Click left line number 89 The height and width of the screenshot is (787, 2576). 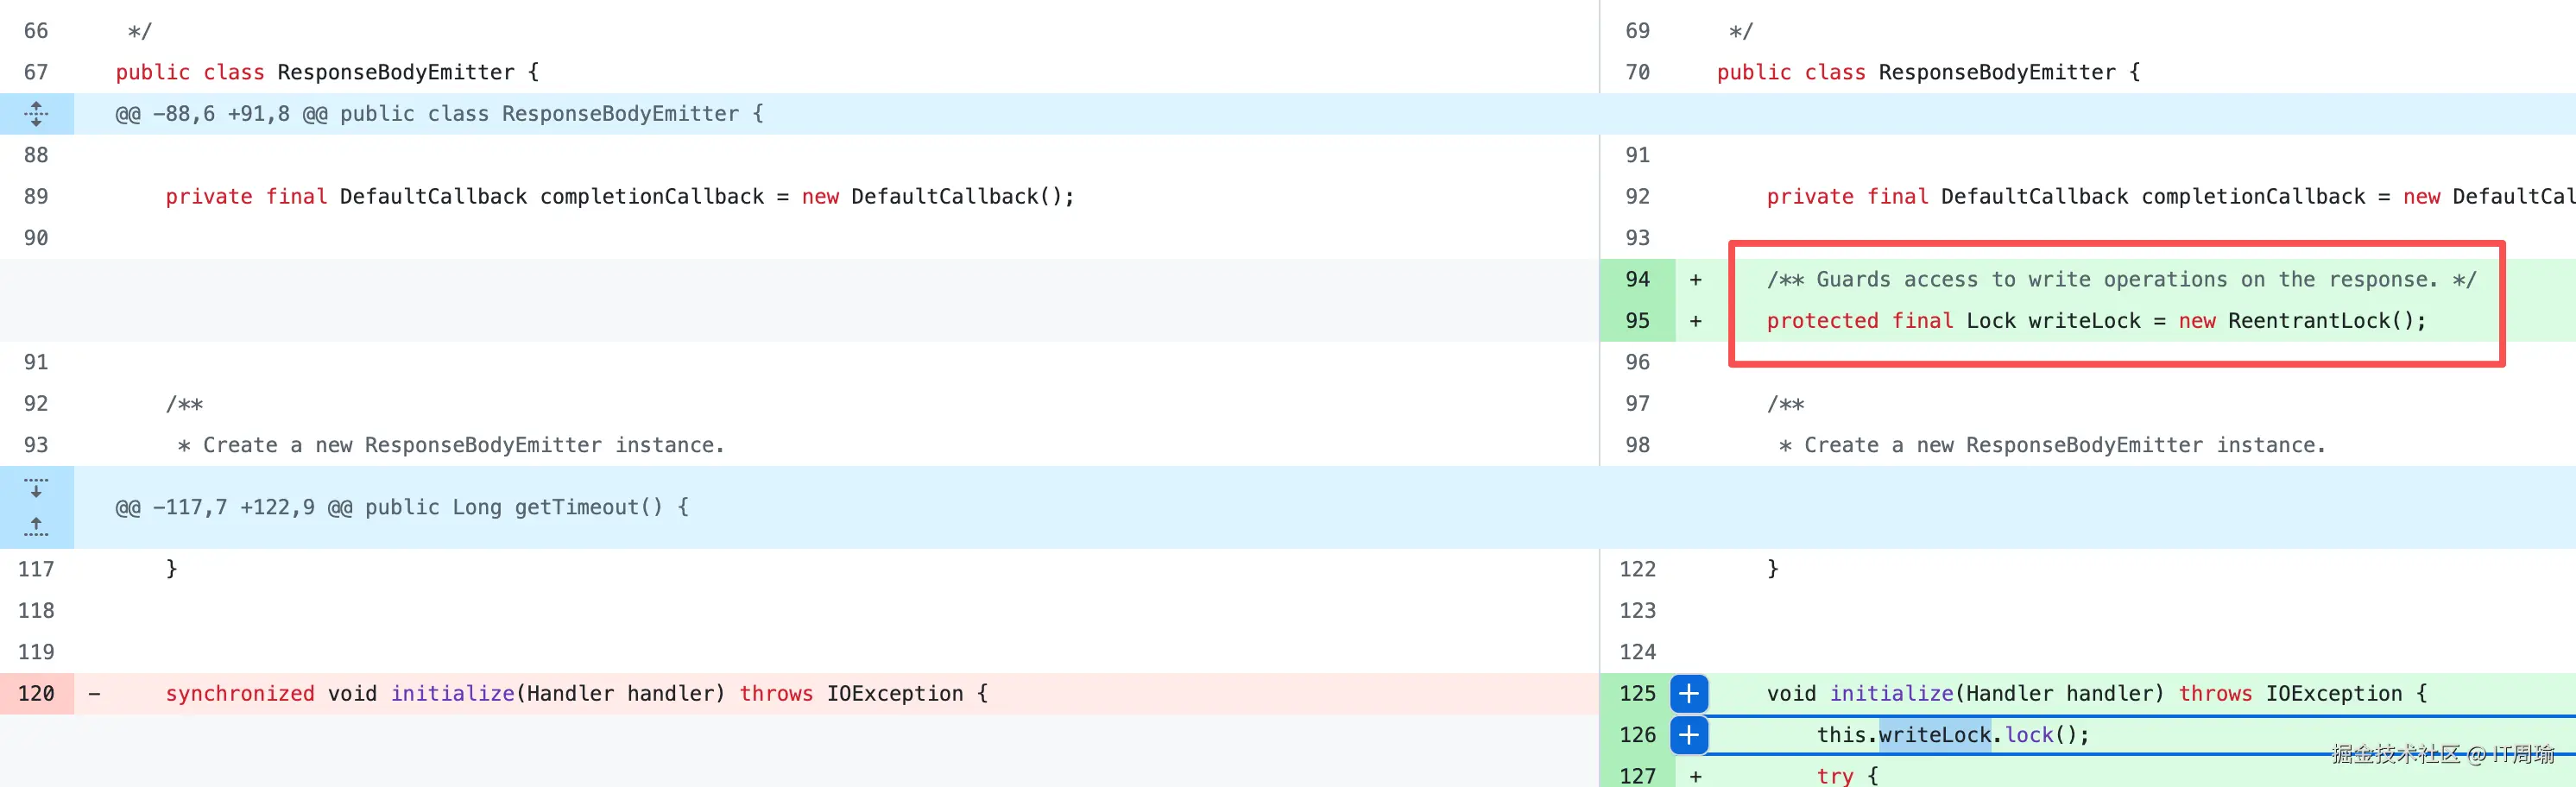(x=36, y=197)
